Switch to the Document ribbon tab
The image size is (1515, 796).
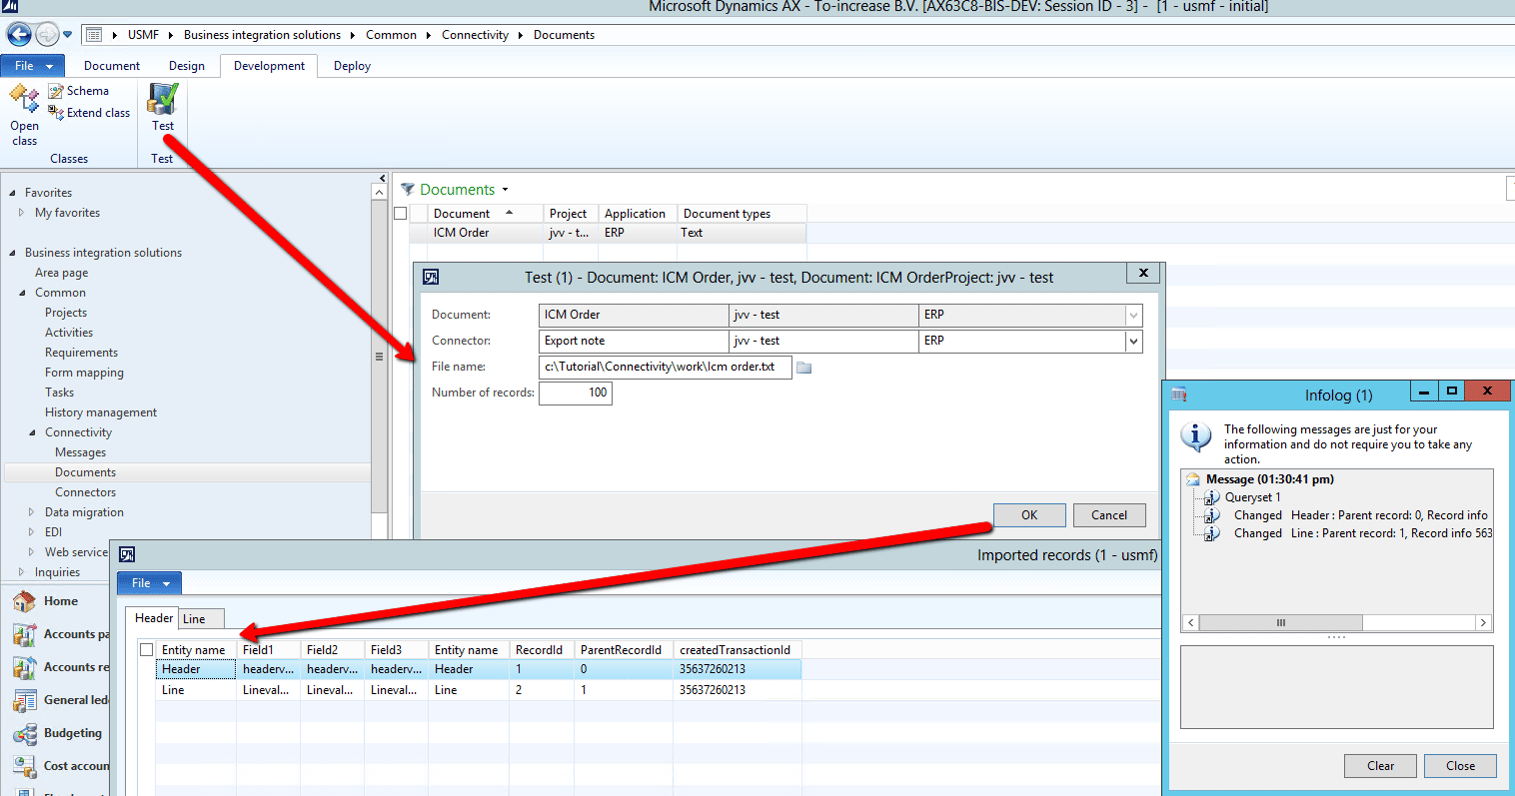pos(112,66)
